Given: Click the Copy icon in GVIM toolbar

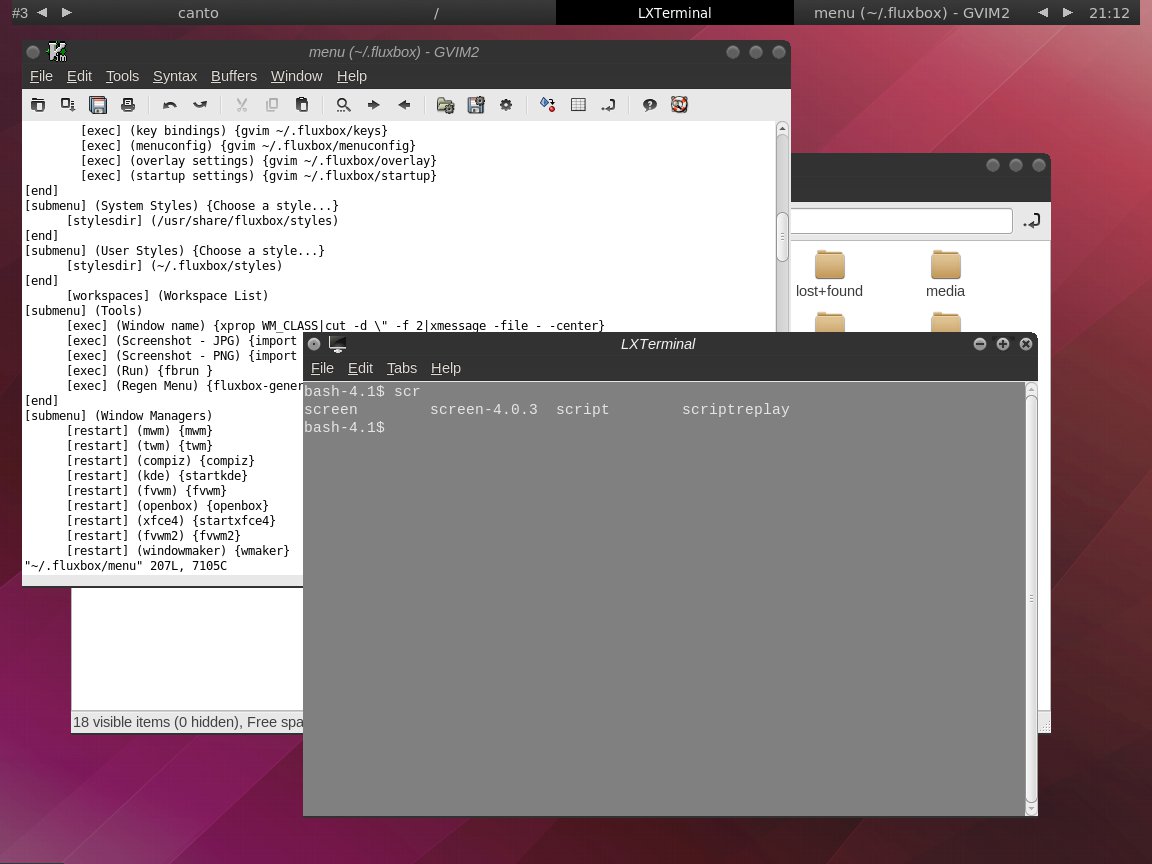Looking at the screenshot, I should [x=272, y=105].
